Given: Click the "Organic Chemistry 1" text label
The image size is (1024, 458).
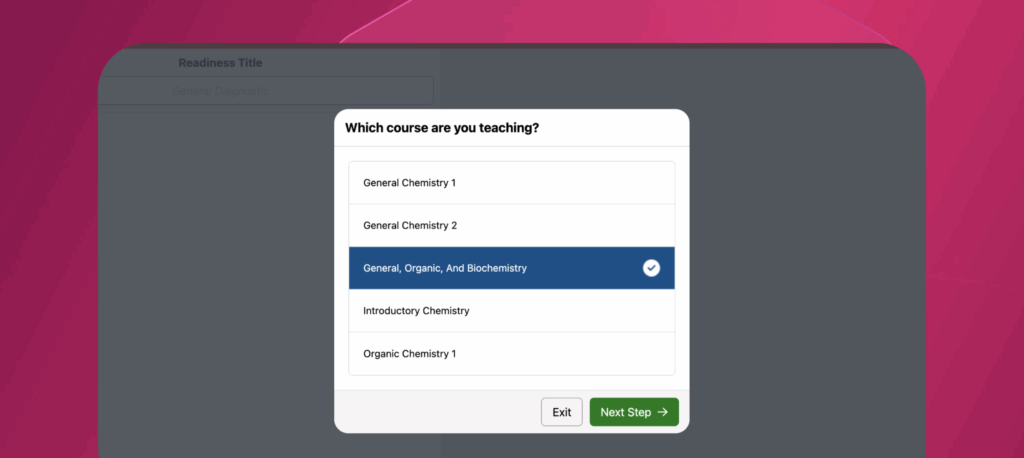Looking at the screenshot, I should pos(409,353).
